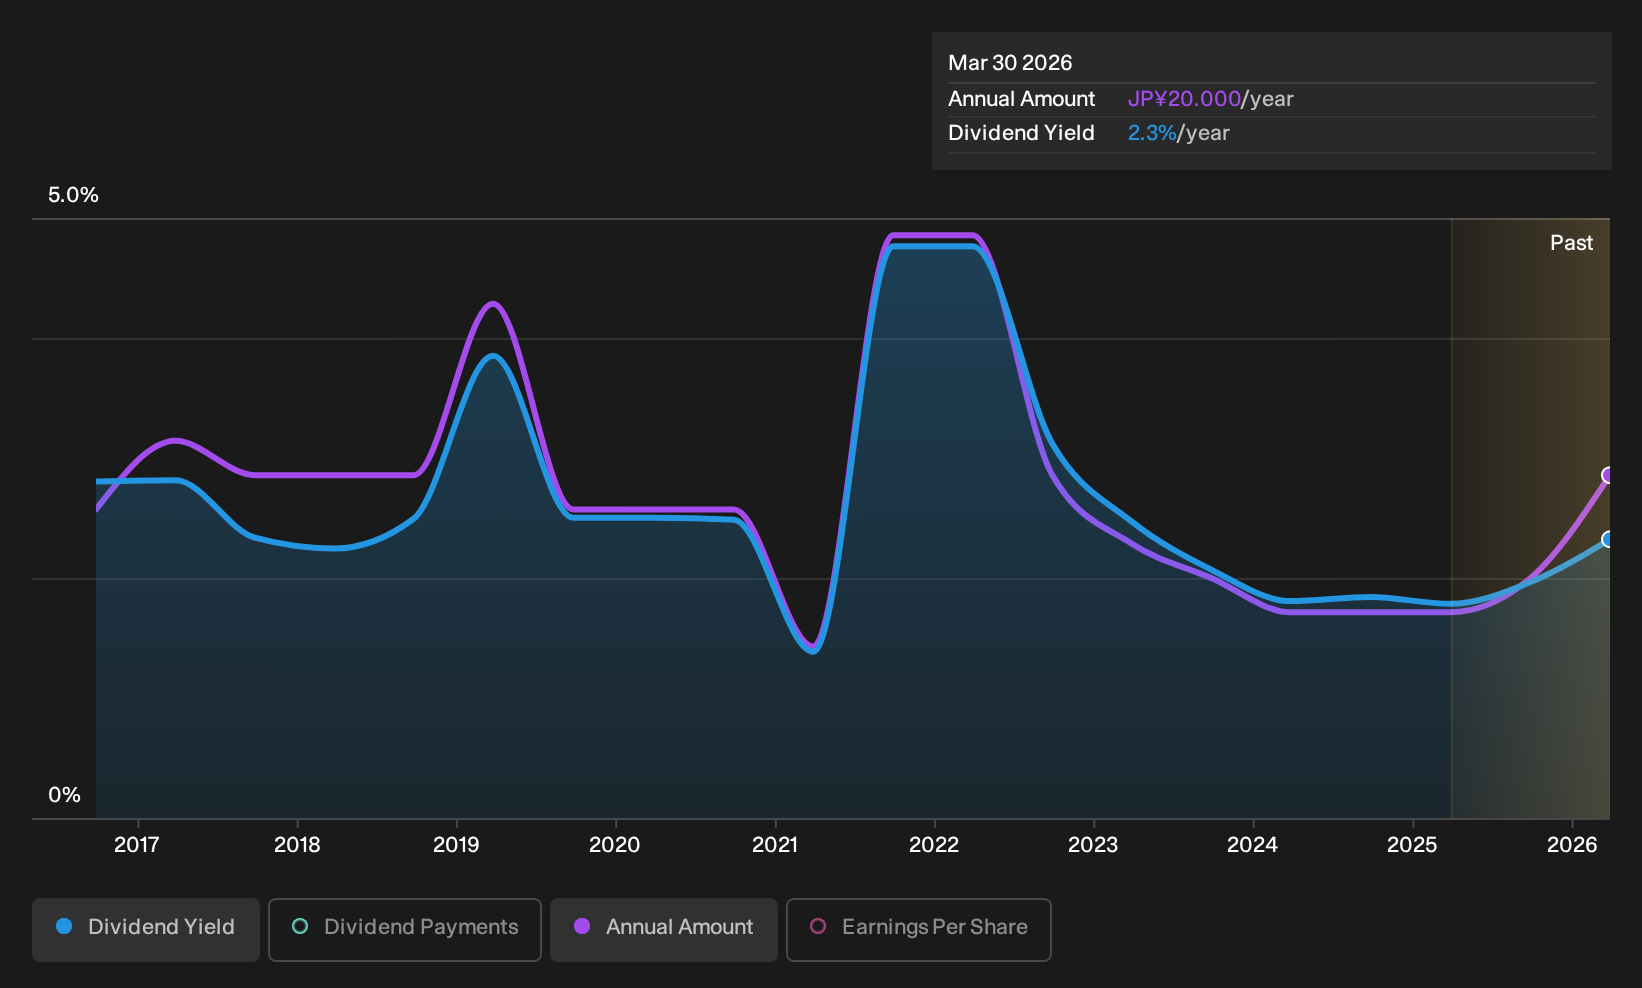Click the tooltip Dividend Yield label
Image resolution: width=1642 pixels, height=988 pixels.
[x=1021, y=133]
